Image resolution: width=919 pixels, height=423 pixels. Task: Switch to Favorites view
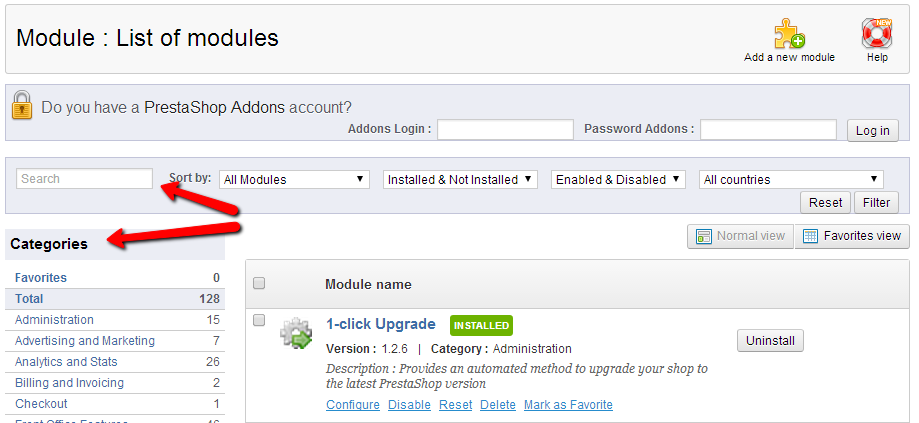coord(852,236)
